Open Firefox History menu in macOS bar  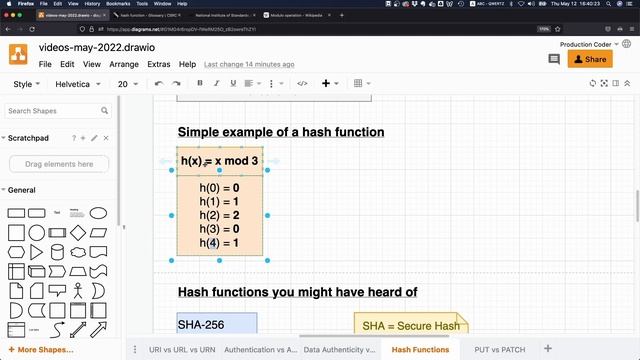tap(92, 4)
